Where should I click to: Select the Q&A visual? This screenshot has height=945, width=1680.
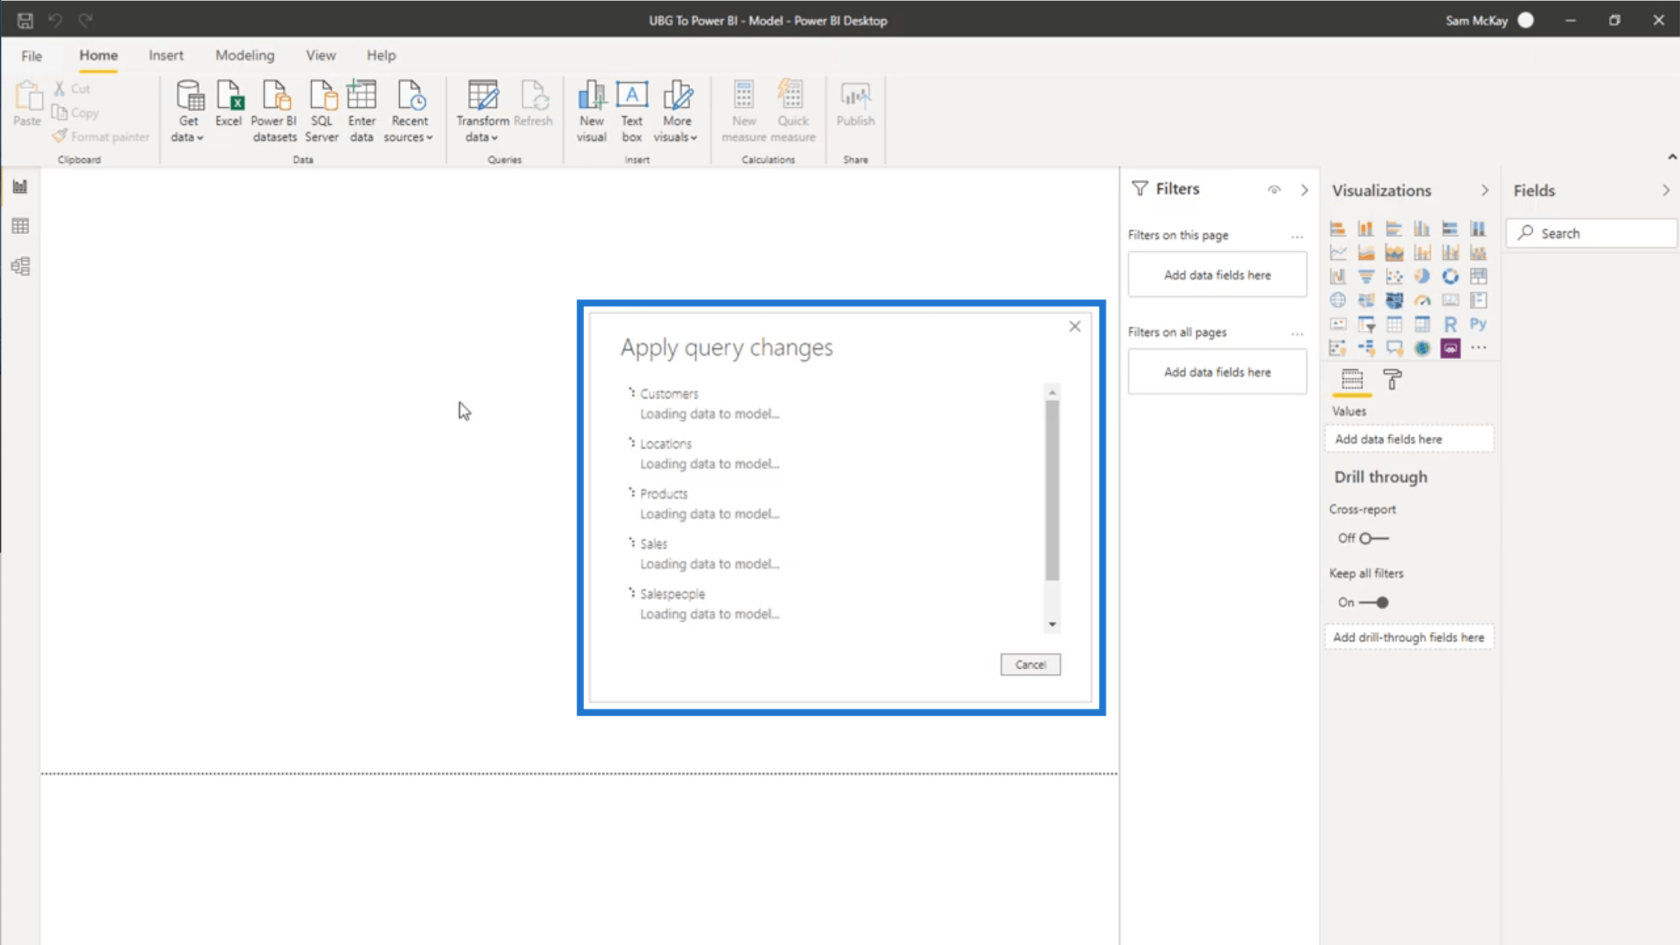point(1394,348)
